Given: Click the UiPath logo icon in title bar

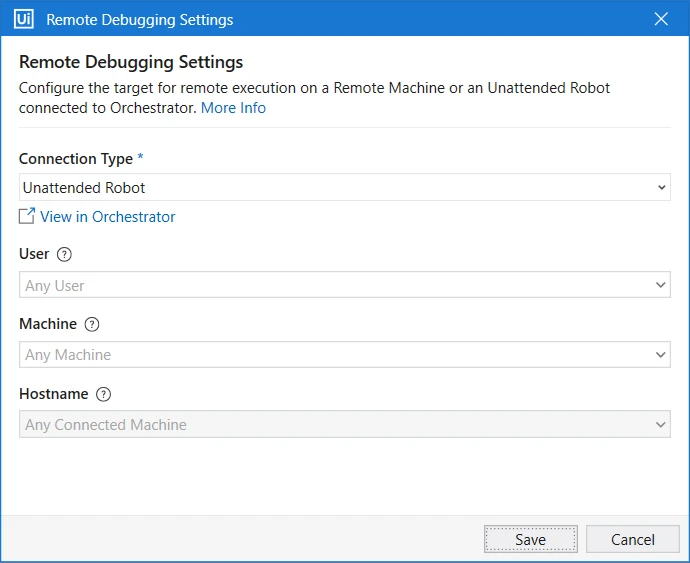Looking at the screenshot, I should click(23, 19).
